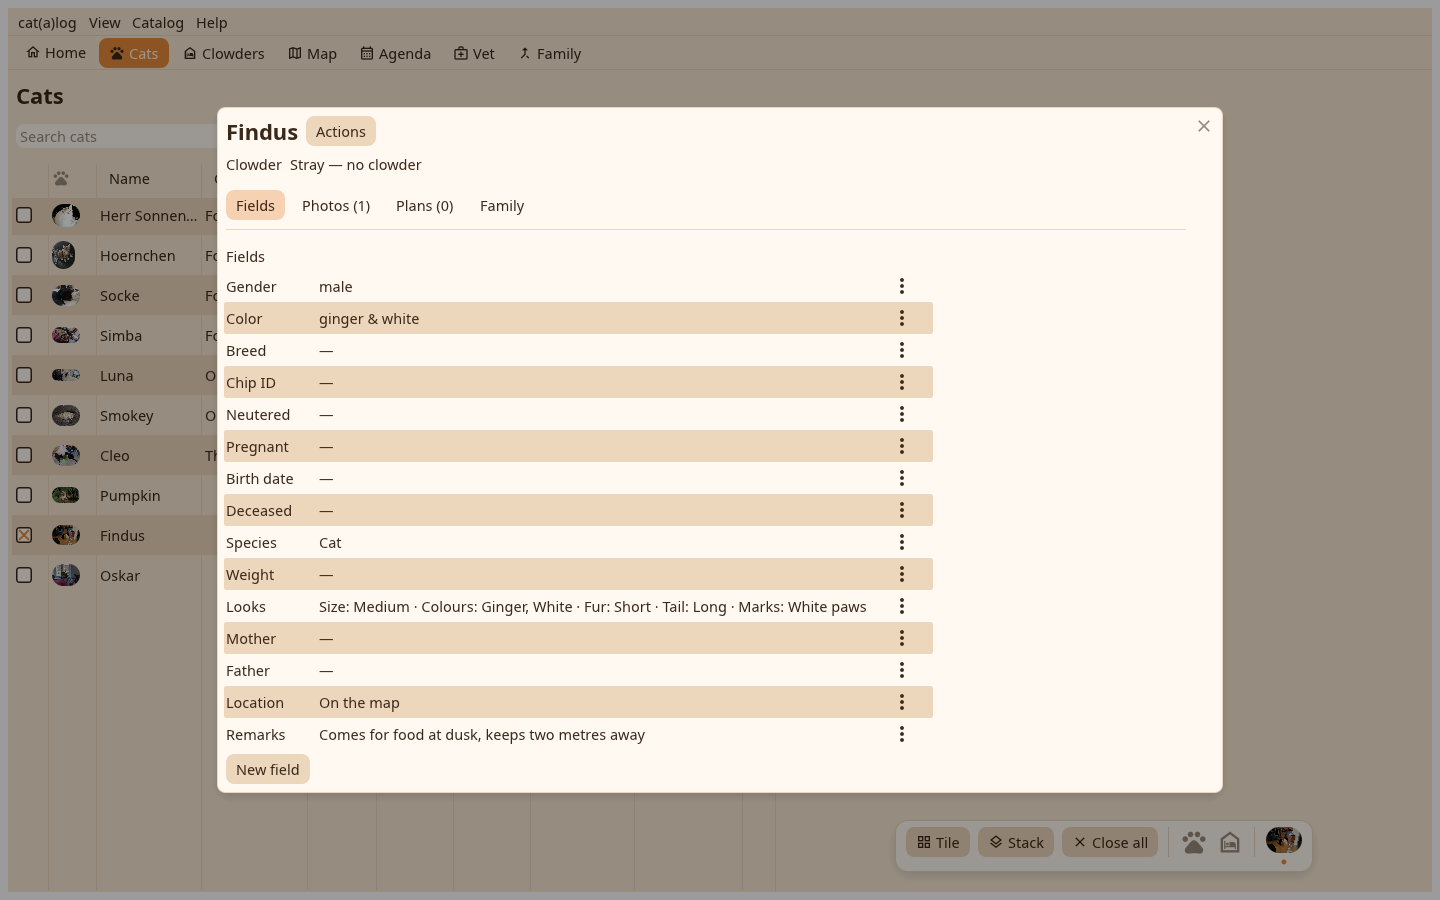Click the Search cats input field

pos(116,137)
